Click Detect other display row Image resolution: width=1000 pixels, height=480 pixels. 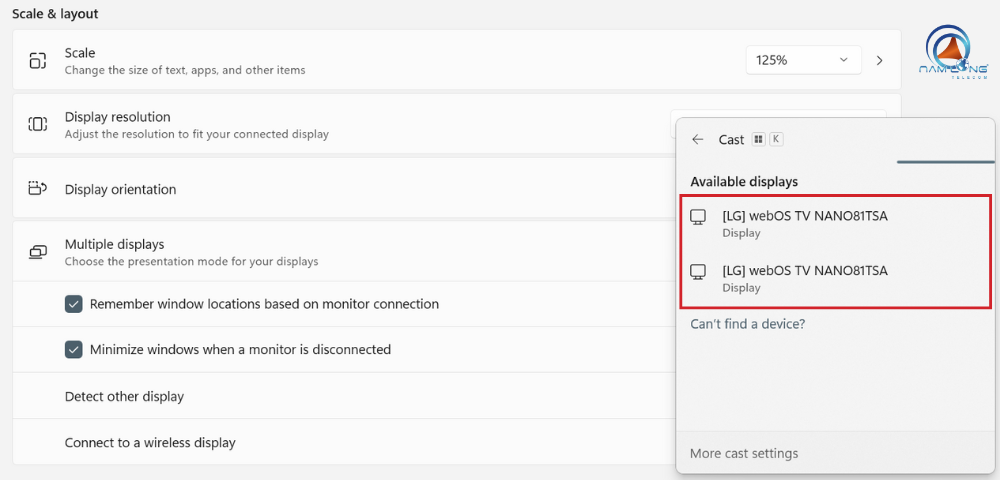click(125, 396)
